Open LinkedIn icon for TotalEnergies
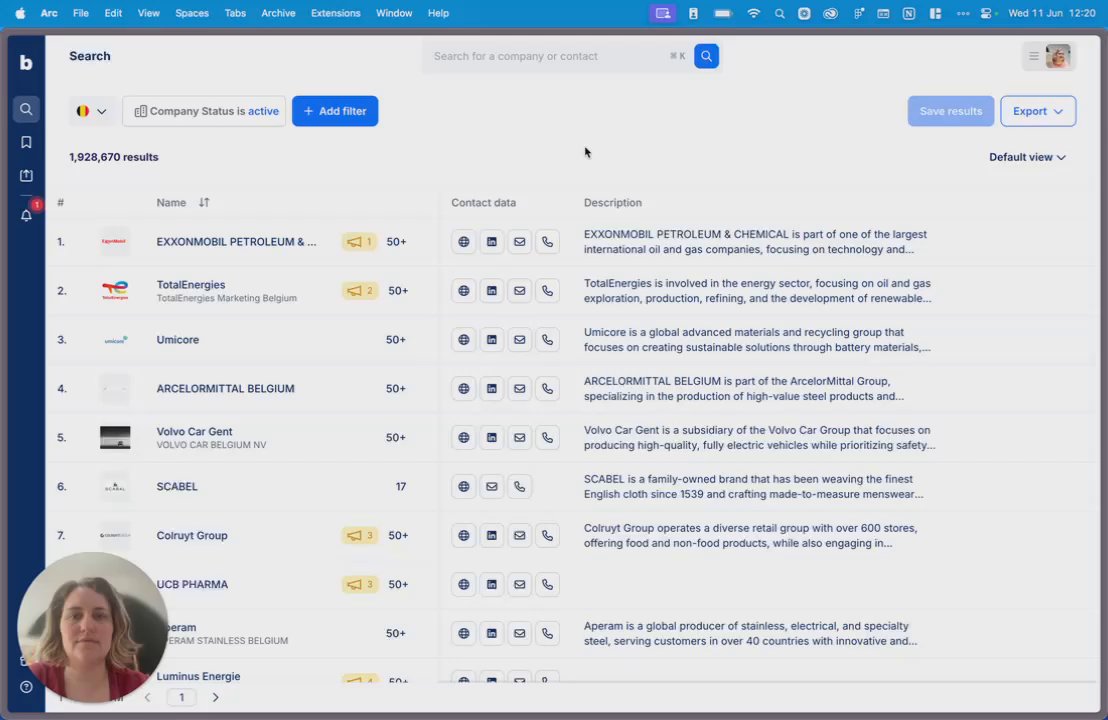The width and height of the screenshot is (1108, 720). point(491,290)
